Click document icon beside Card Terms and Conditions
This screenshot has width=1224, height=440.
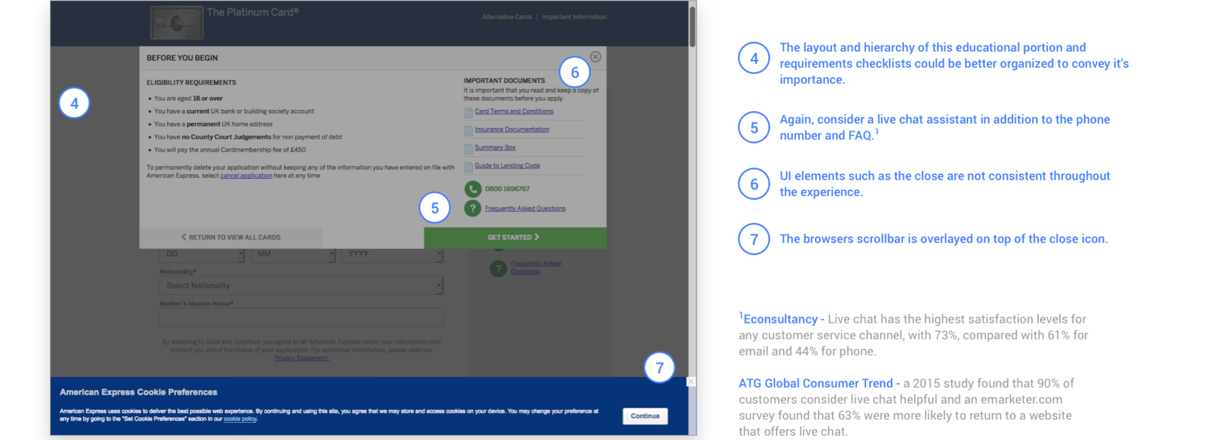pyautogui.click(x=468, y=112)
